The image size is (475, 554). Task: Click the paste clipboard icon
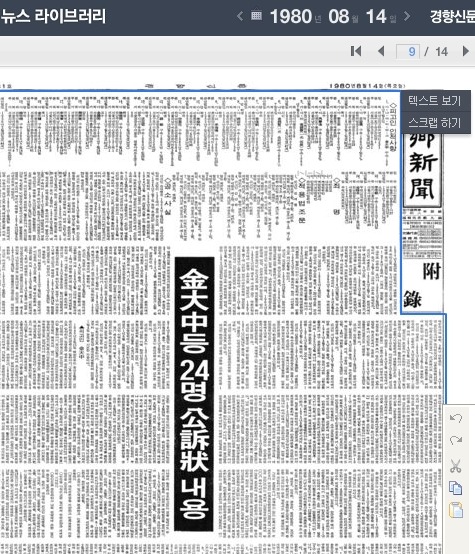point(456,510)
